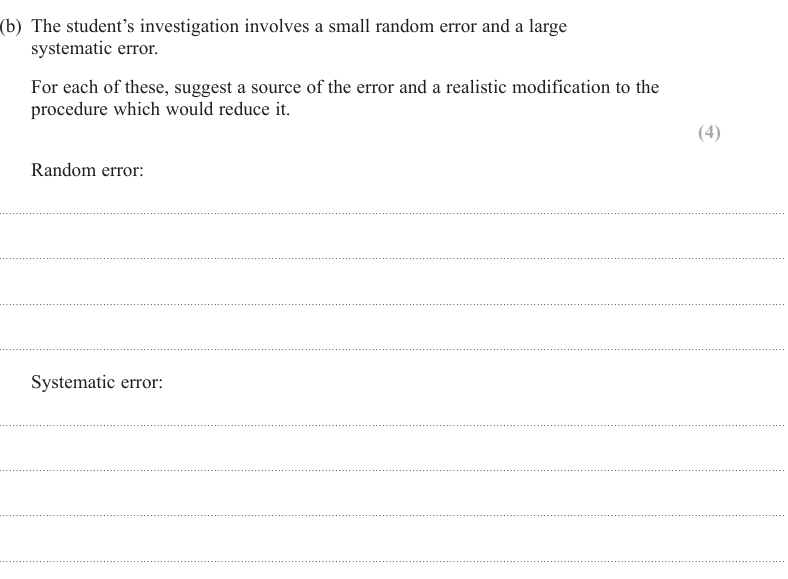This screenshot has height=579, width=788.
Task: Select the "Systematic error:" heading
Action: point(97,382)
